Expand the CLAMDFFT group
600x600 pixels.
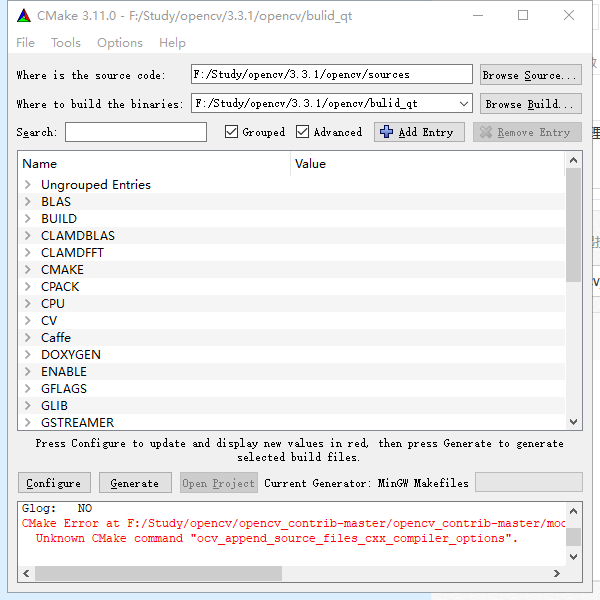(28, 253)
